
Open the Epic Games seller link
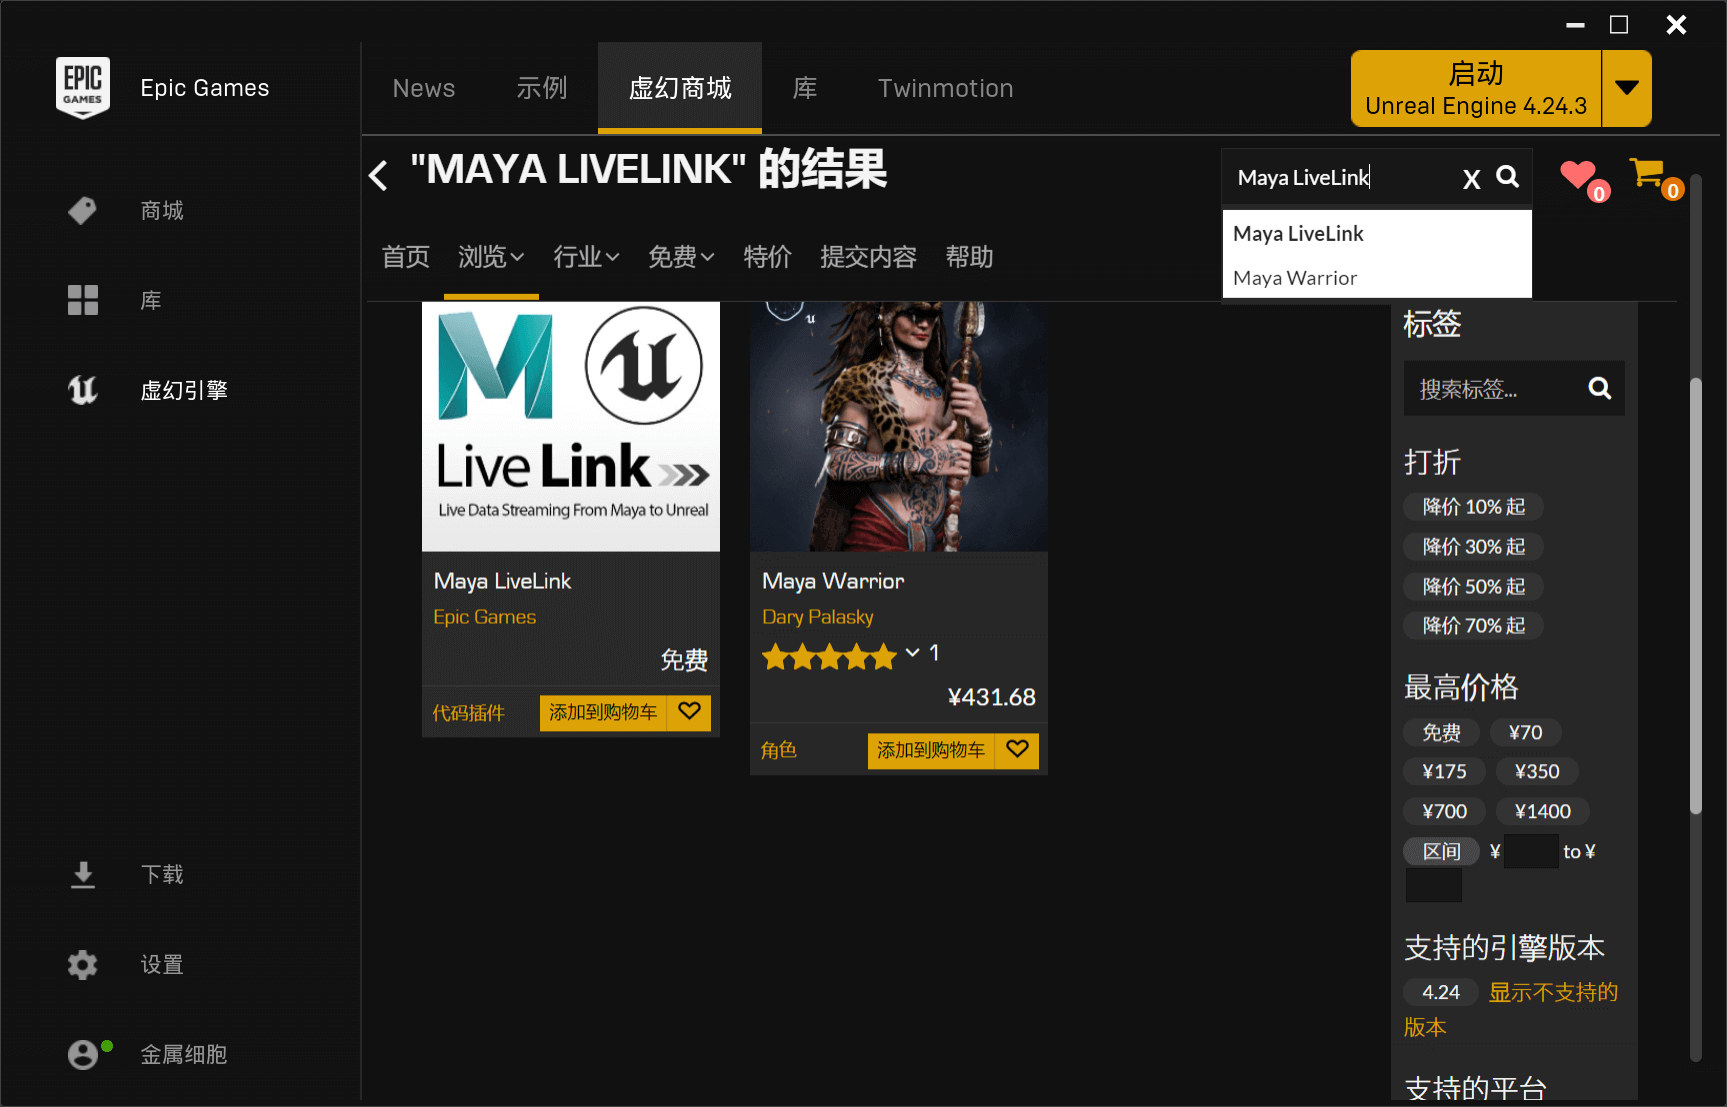coord(485,617)
